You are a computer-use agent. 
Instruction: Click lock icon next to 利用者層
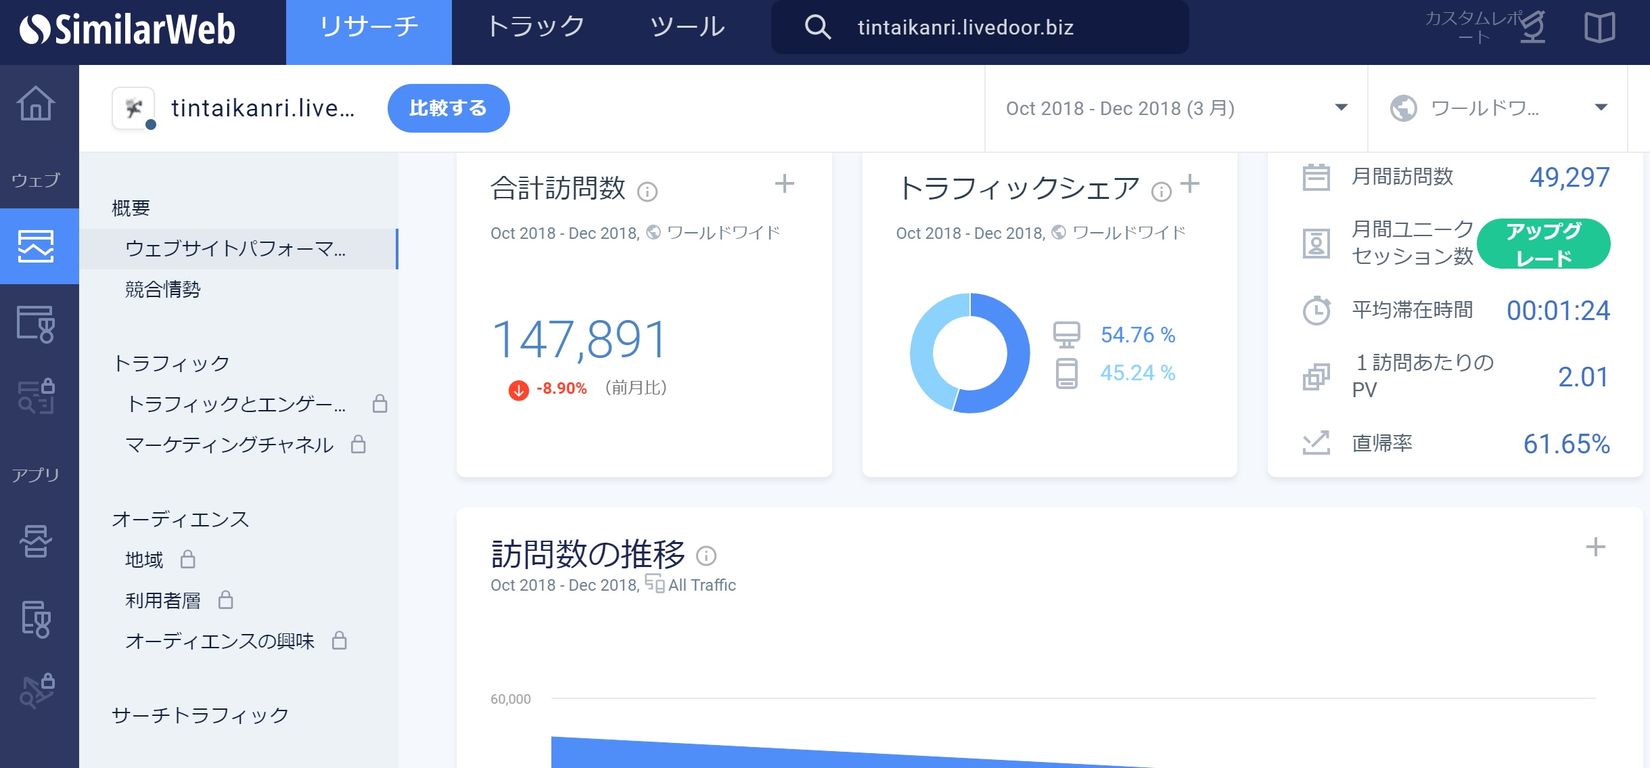(x=226, y=600)
